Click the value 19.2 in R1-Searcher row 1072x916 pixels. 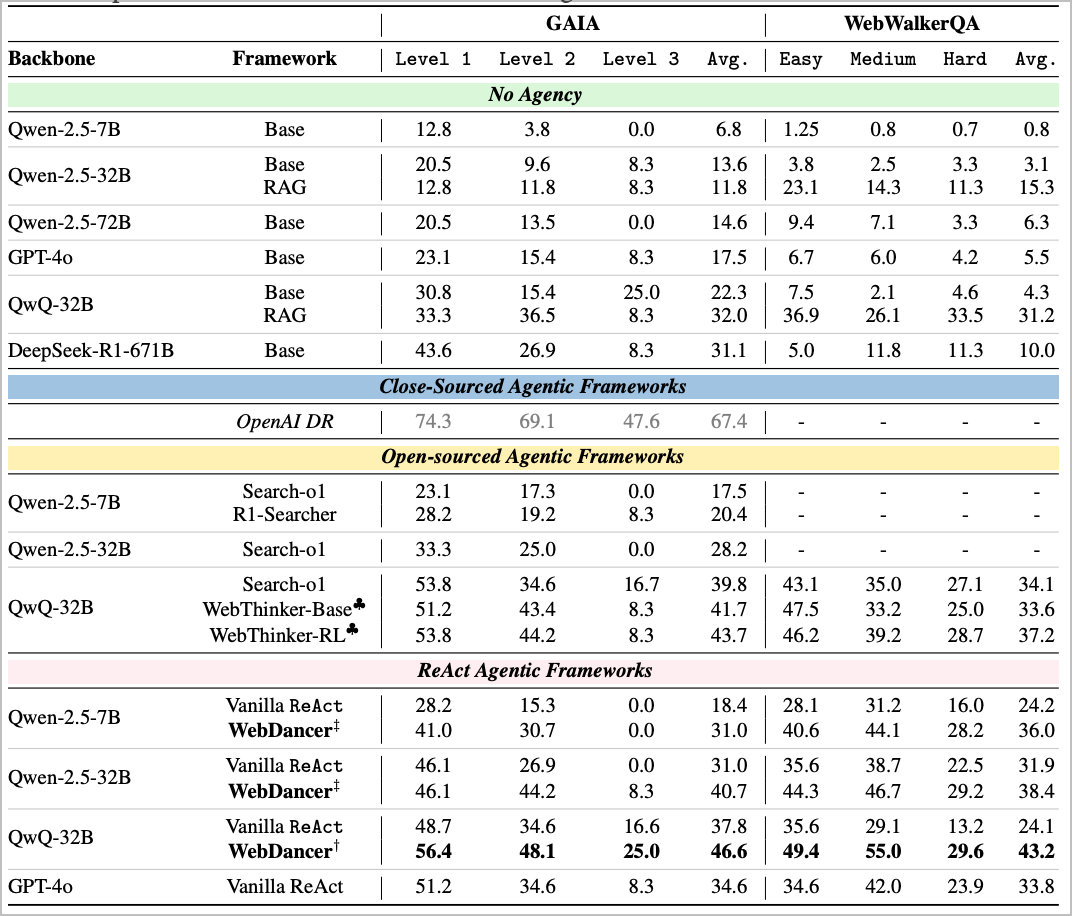point(537,514)
